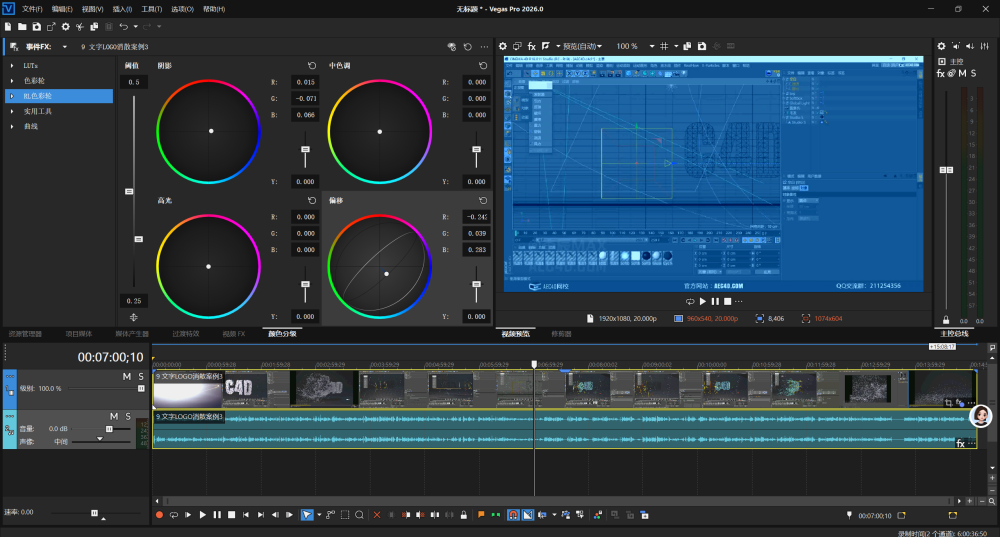Open the preview zoom 100% dropdown

(x=652, y=46)
